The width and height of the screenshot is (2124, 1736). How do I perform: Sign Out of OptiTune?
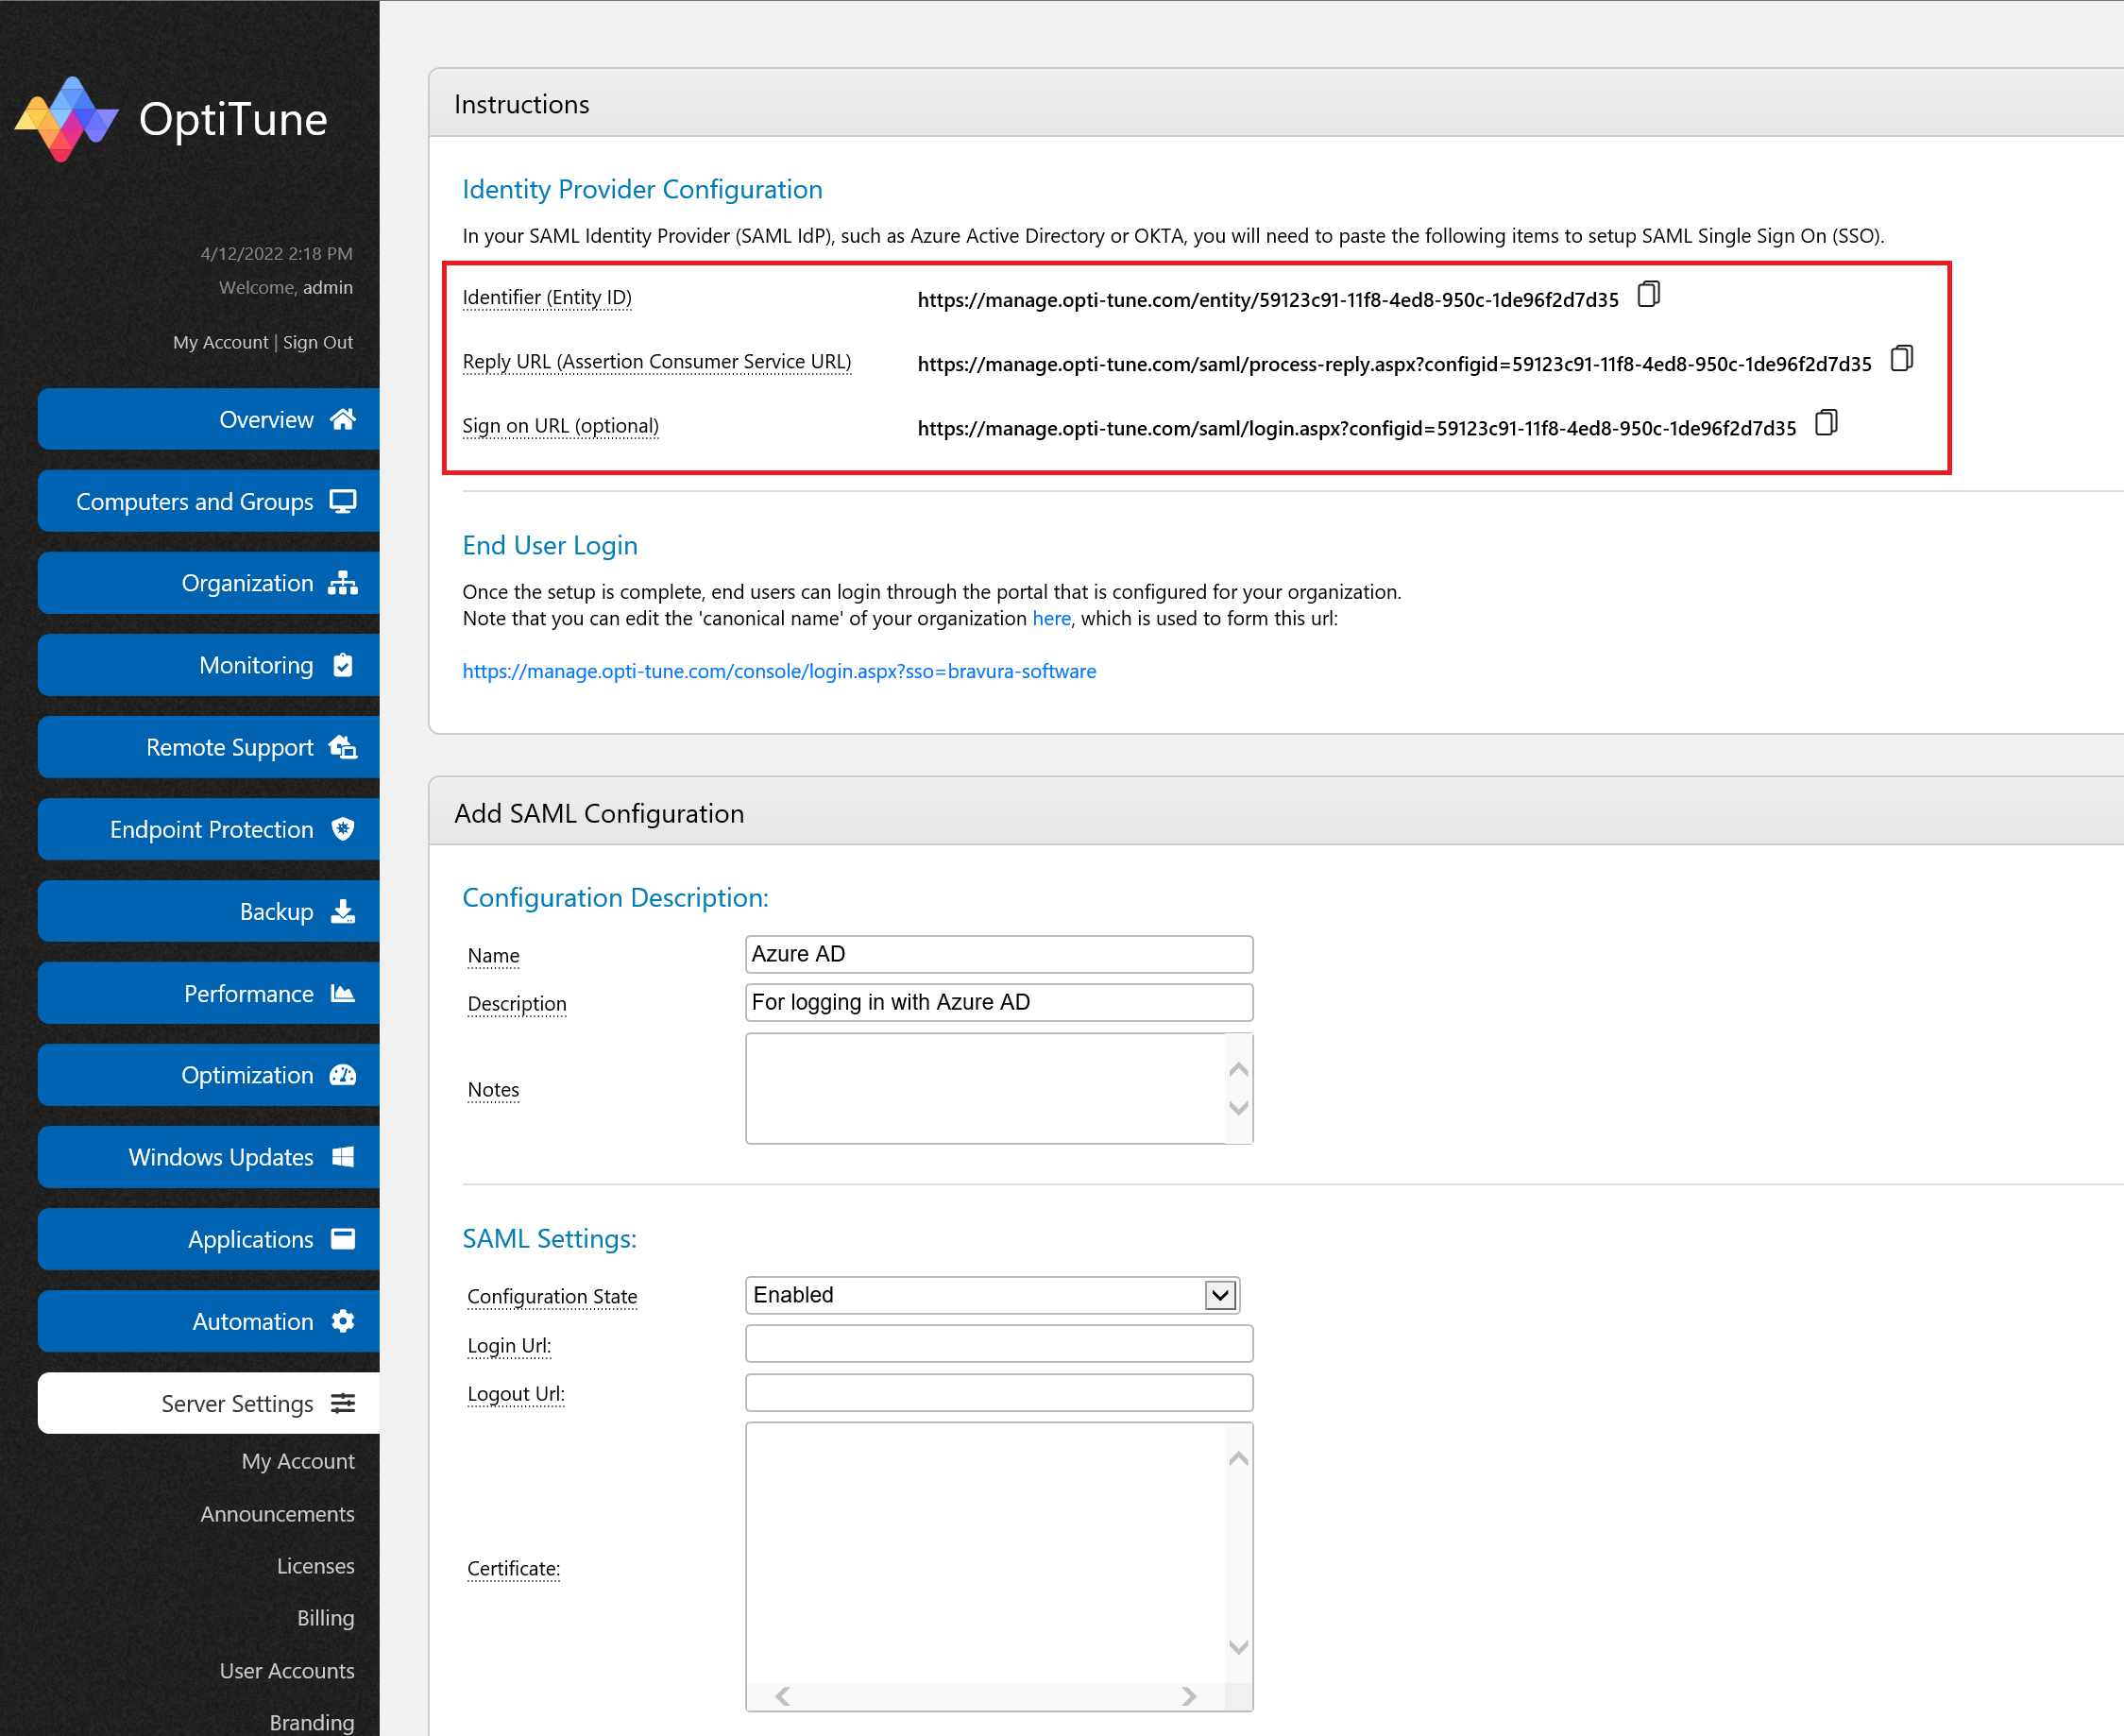(318, 342)
